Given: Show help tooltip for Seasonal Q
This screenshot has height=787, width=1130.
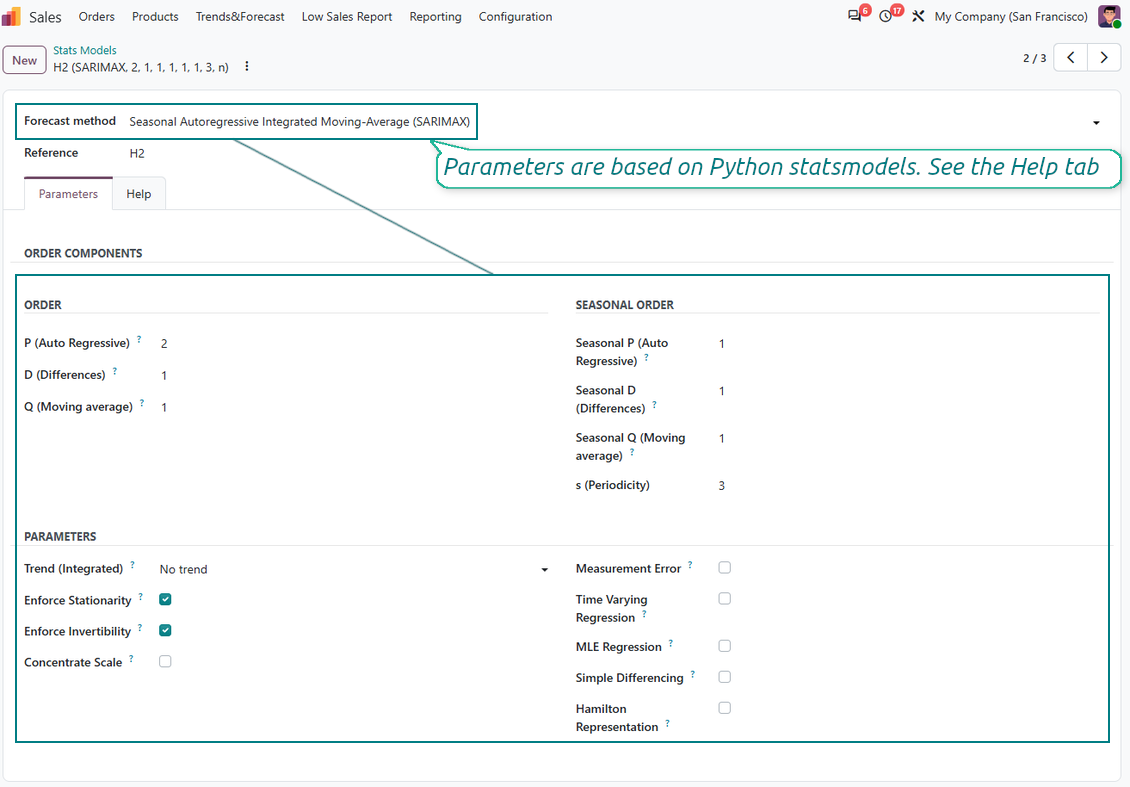Looking at the screenshot, I should tap(632, 452).
